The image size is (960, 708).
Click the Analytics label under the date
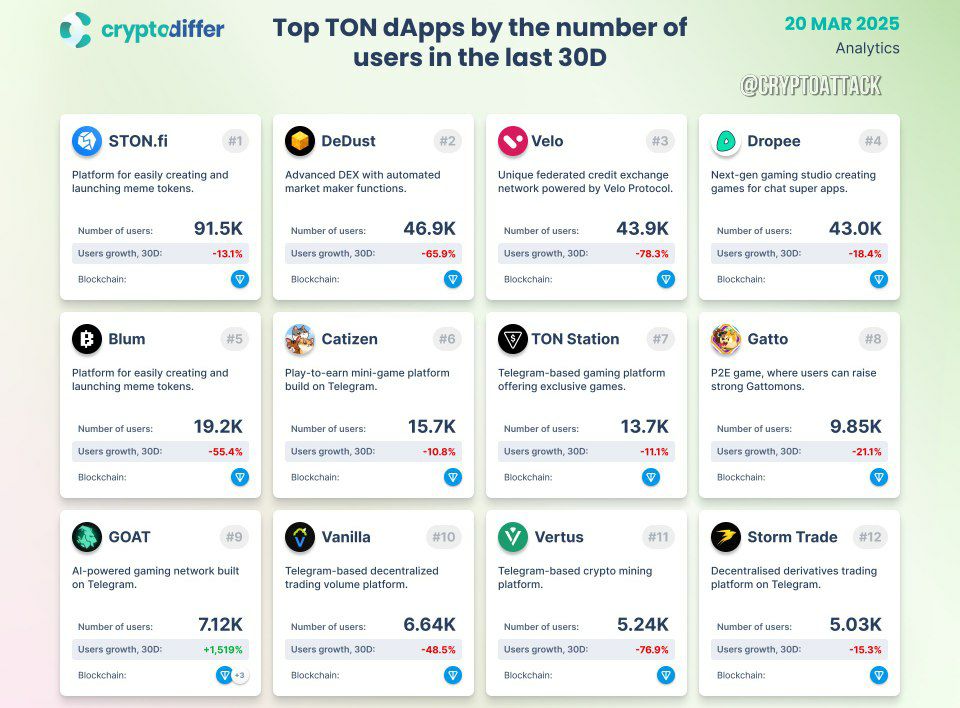(x=868, y=48)
